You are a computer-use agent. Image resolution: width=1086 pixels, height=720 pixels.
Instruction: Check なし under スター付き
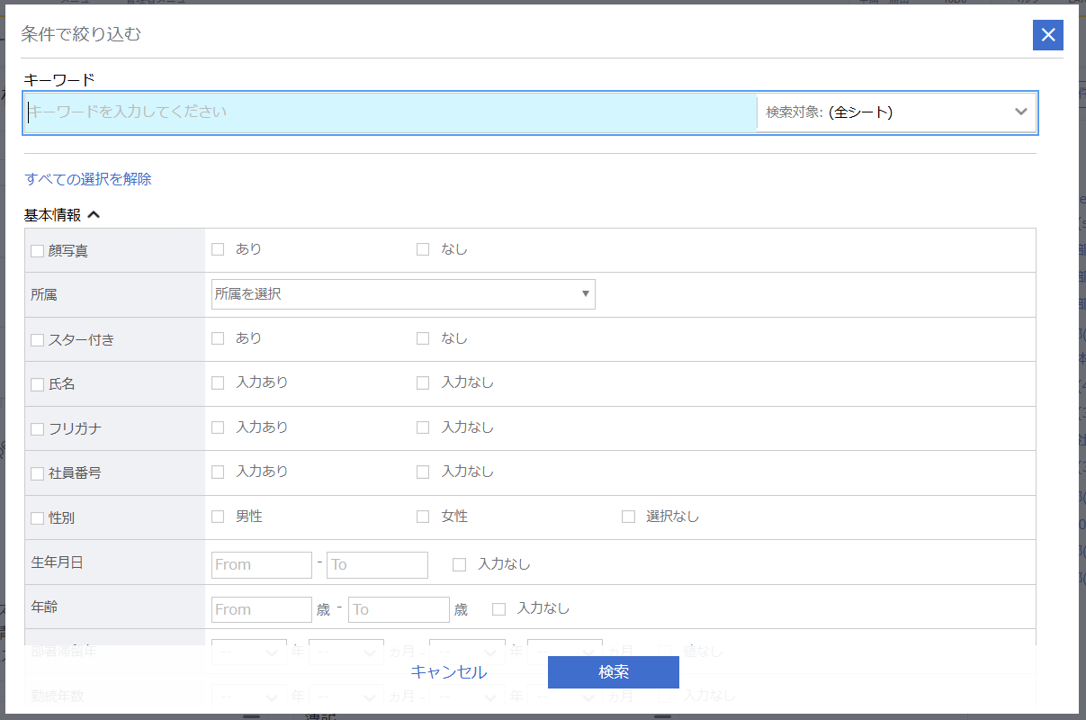(423, 338)
